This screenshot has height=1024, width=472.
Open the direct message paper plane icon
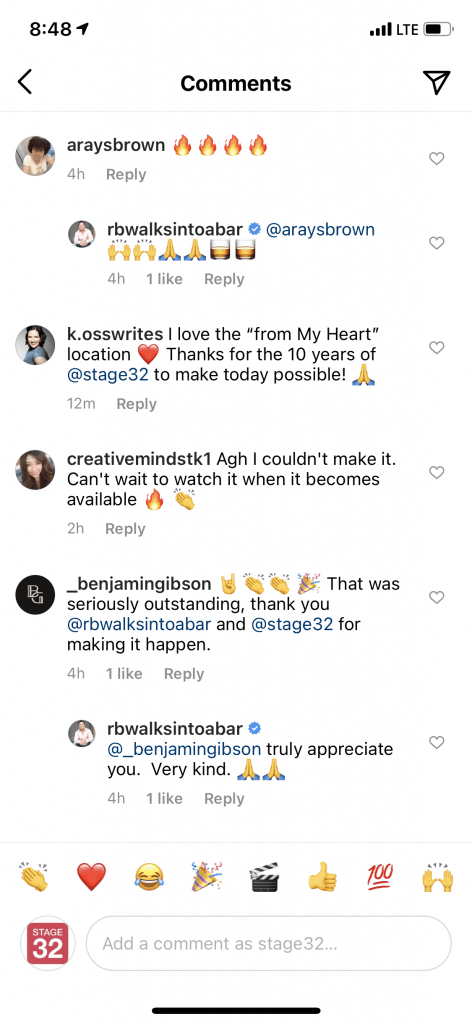pyautogui.click(x=436, y=82)
